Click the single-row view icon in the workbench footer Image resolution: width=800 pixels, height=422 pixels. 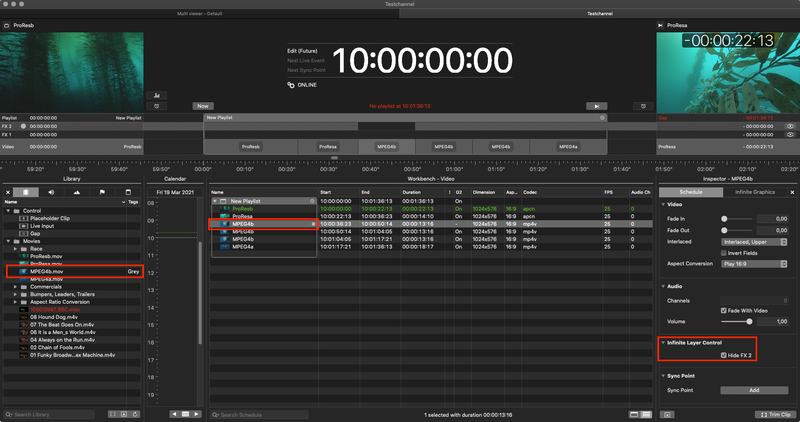634,414
